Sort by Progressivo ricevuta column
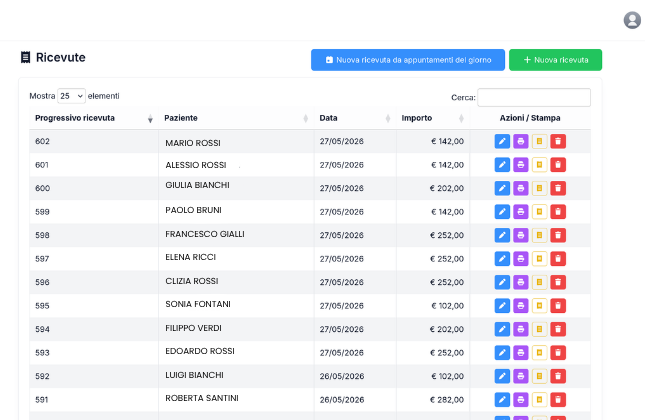Image resolution: width=645 pixels, height=420 pixels. point(94,118)
